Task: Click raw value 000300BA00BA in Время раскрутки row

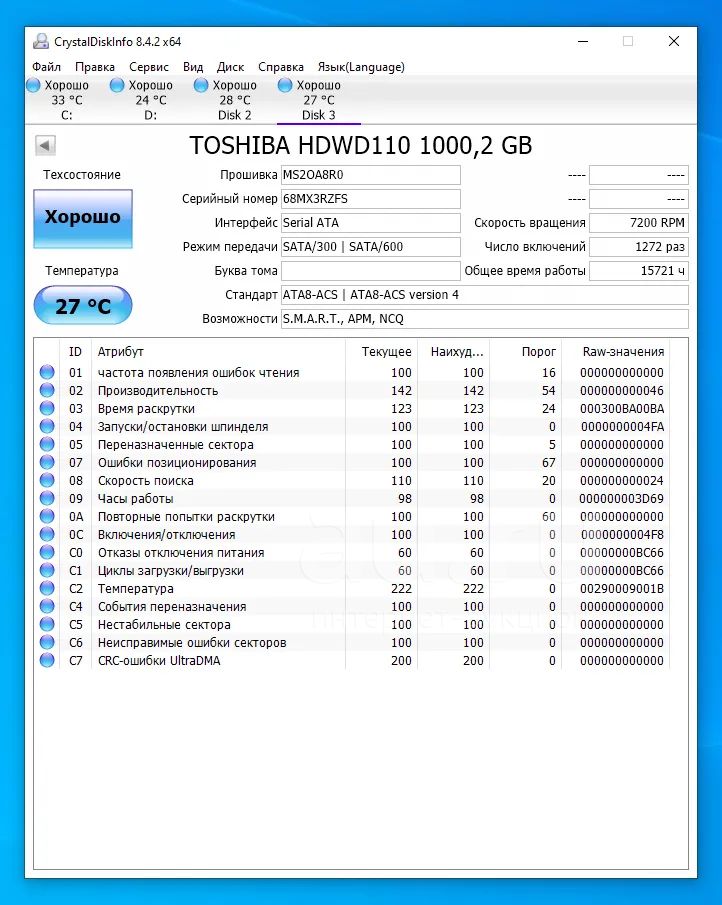Action: 622,409
